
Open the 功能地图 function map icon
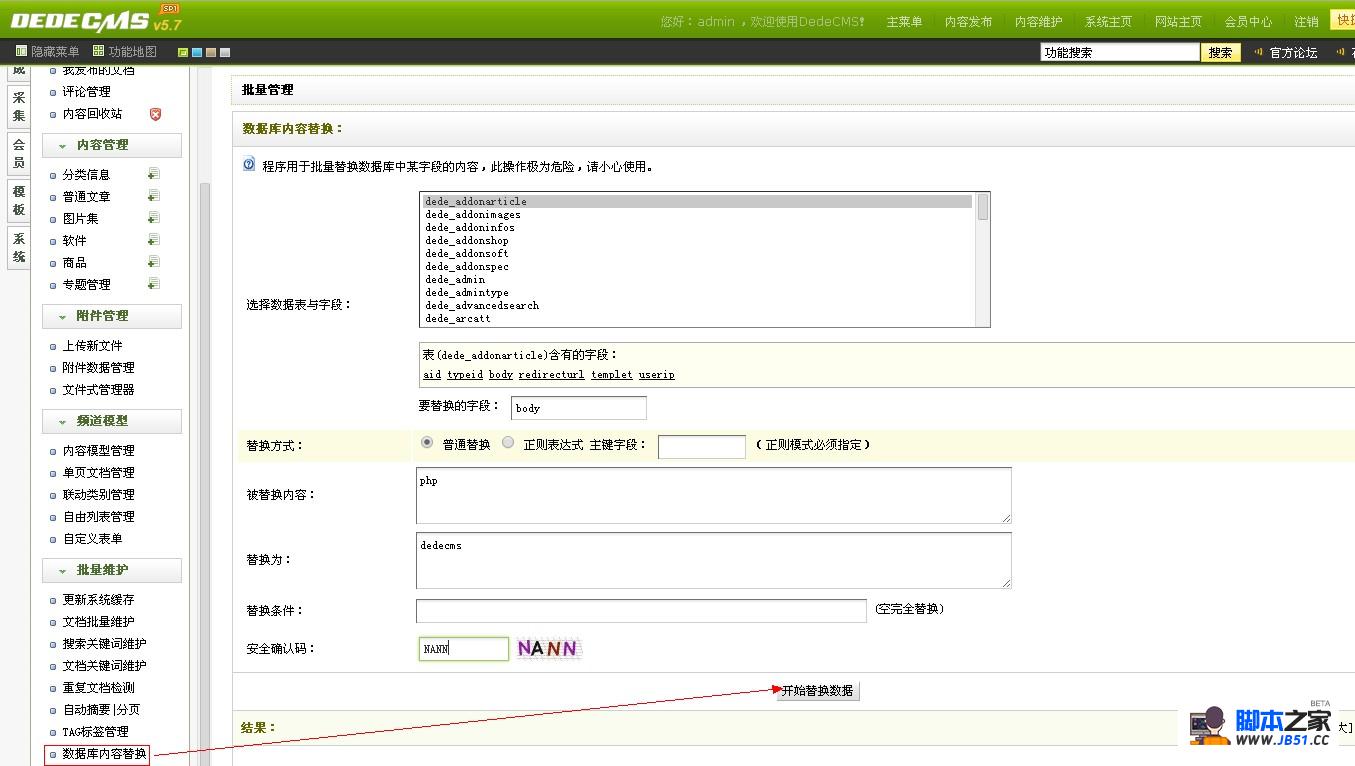[99, 51]
